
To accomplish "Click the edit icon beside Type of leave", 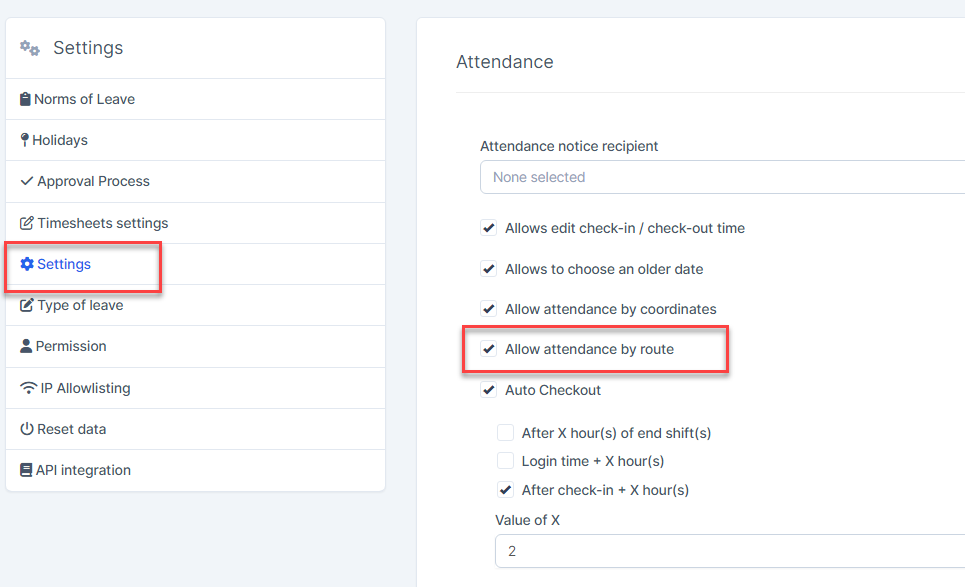I will [x=27, y=305].
